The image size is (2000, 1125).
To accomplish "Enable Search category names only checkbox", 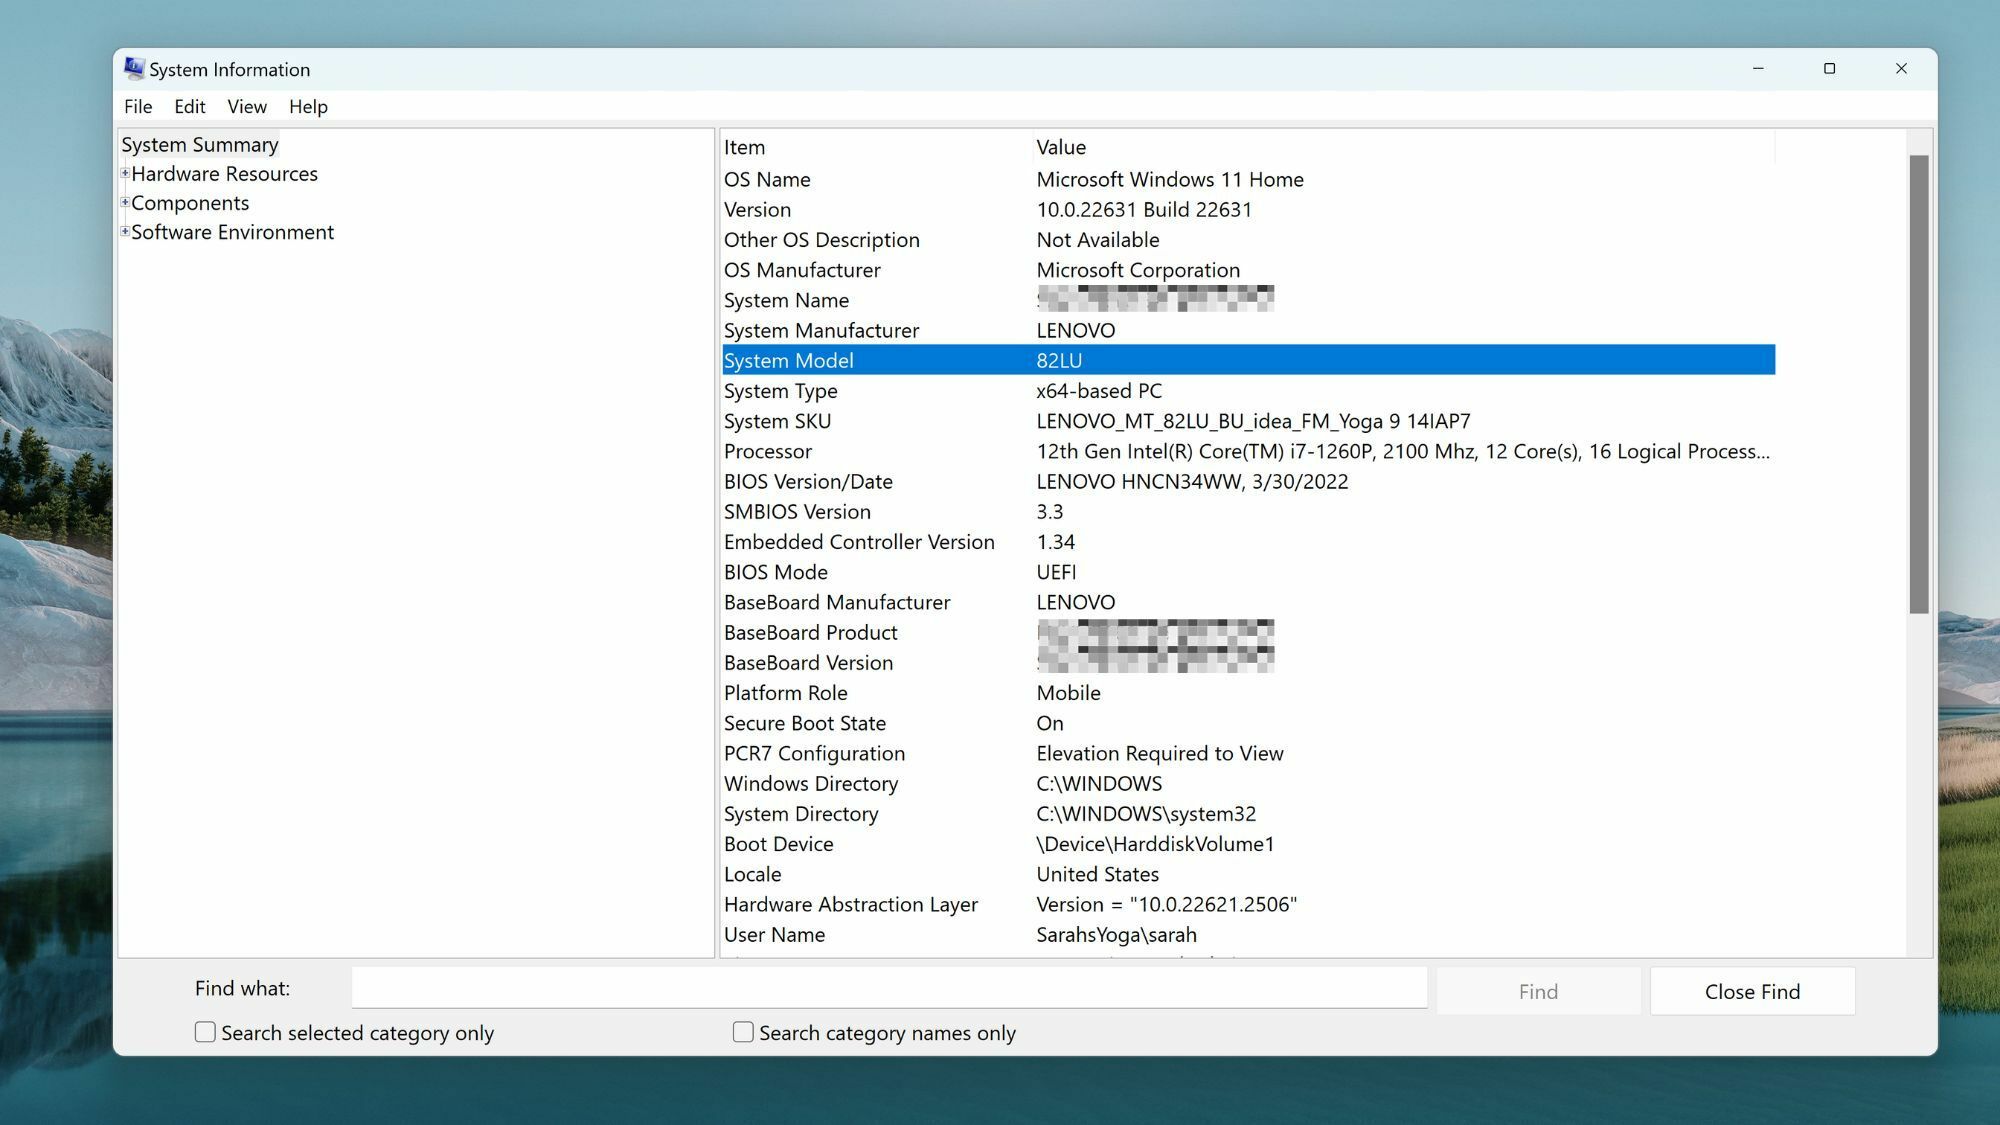I will pyautogui.click(x=742, y=1033).
